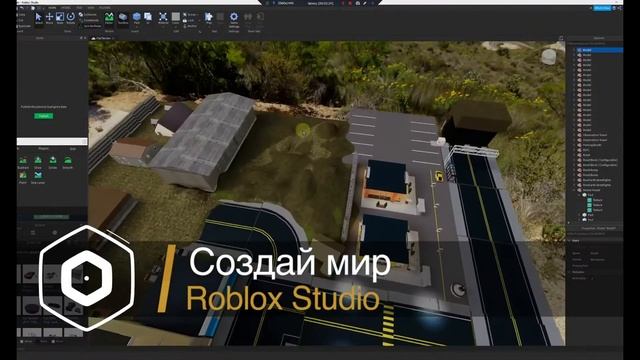Close the Terrain Editor panel
Image resolution: width=640 pixels, height=360 pixels.
coord(85,38)
